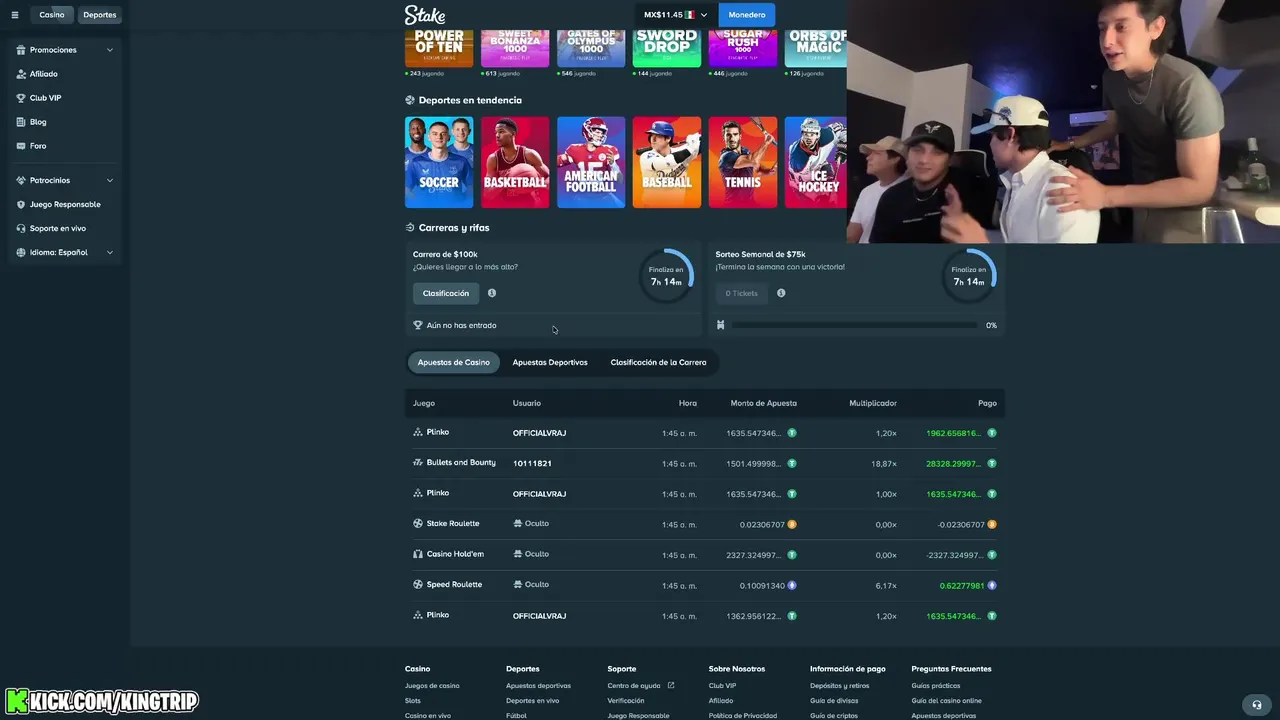Select the Apuestas de Casino tab

(454, 362)
